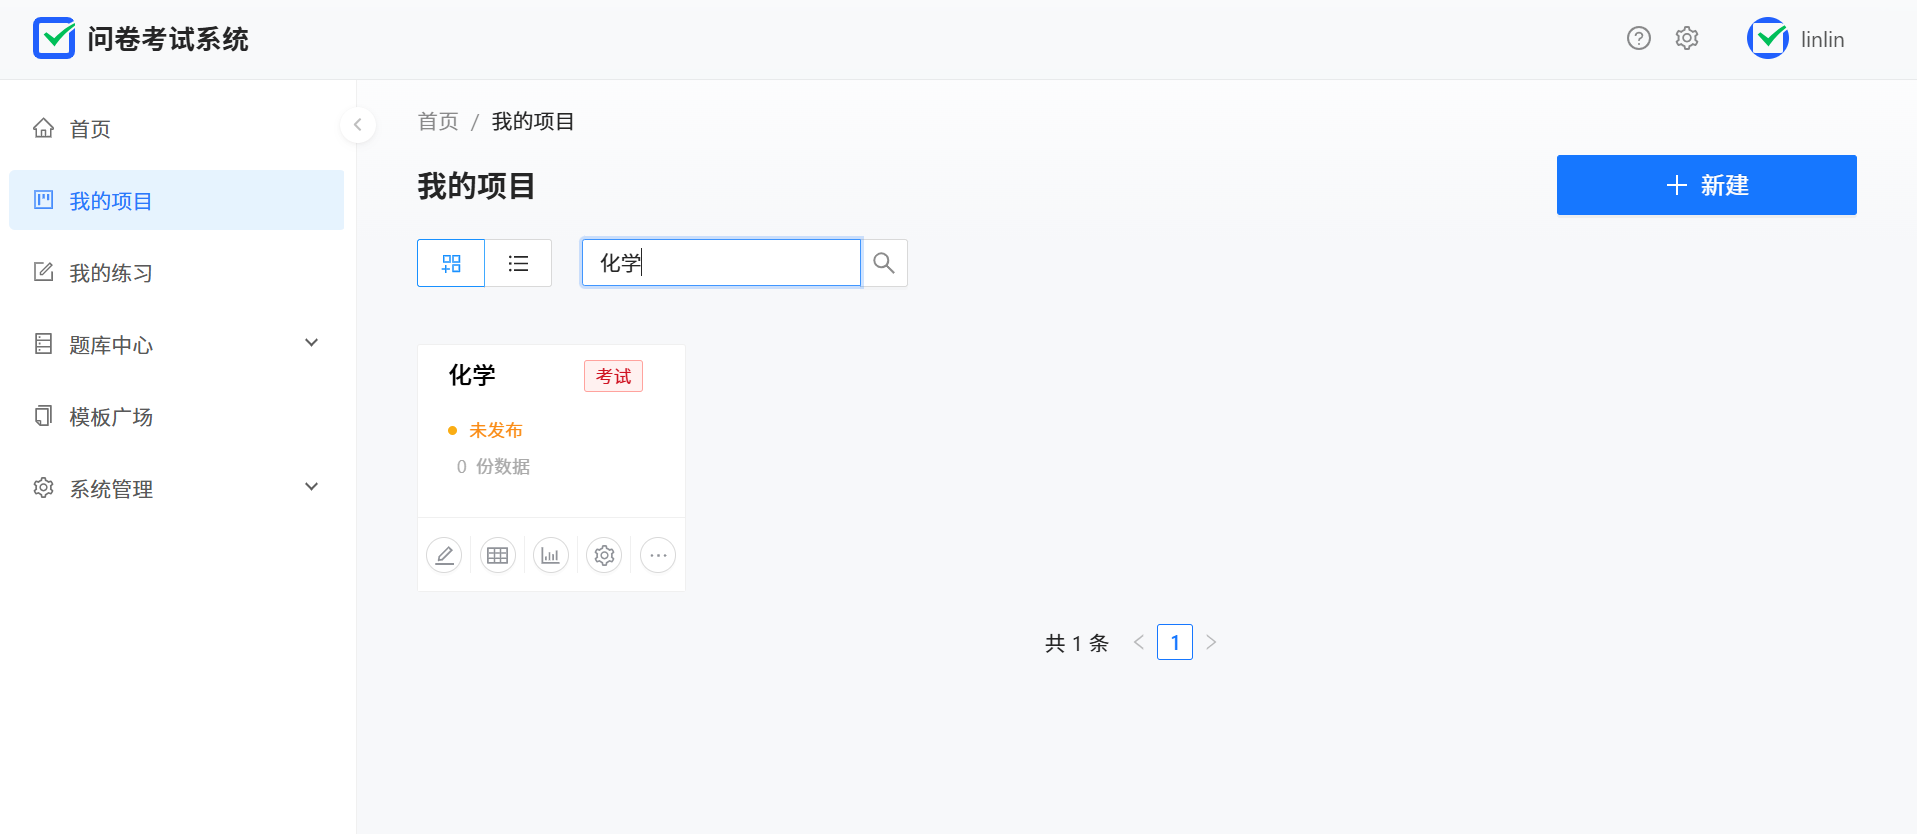This screenshot has height=834, width=1917.
Task: Go to next page arrow
Action: pyautogui.click(x=1211, y=642)
